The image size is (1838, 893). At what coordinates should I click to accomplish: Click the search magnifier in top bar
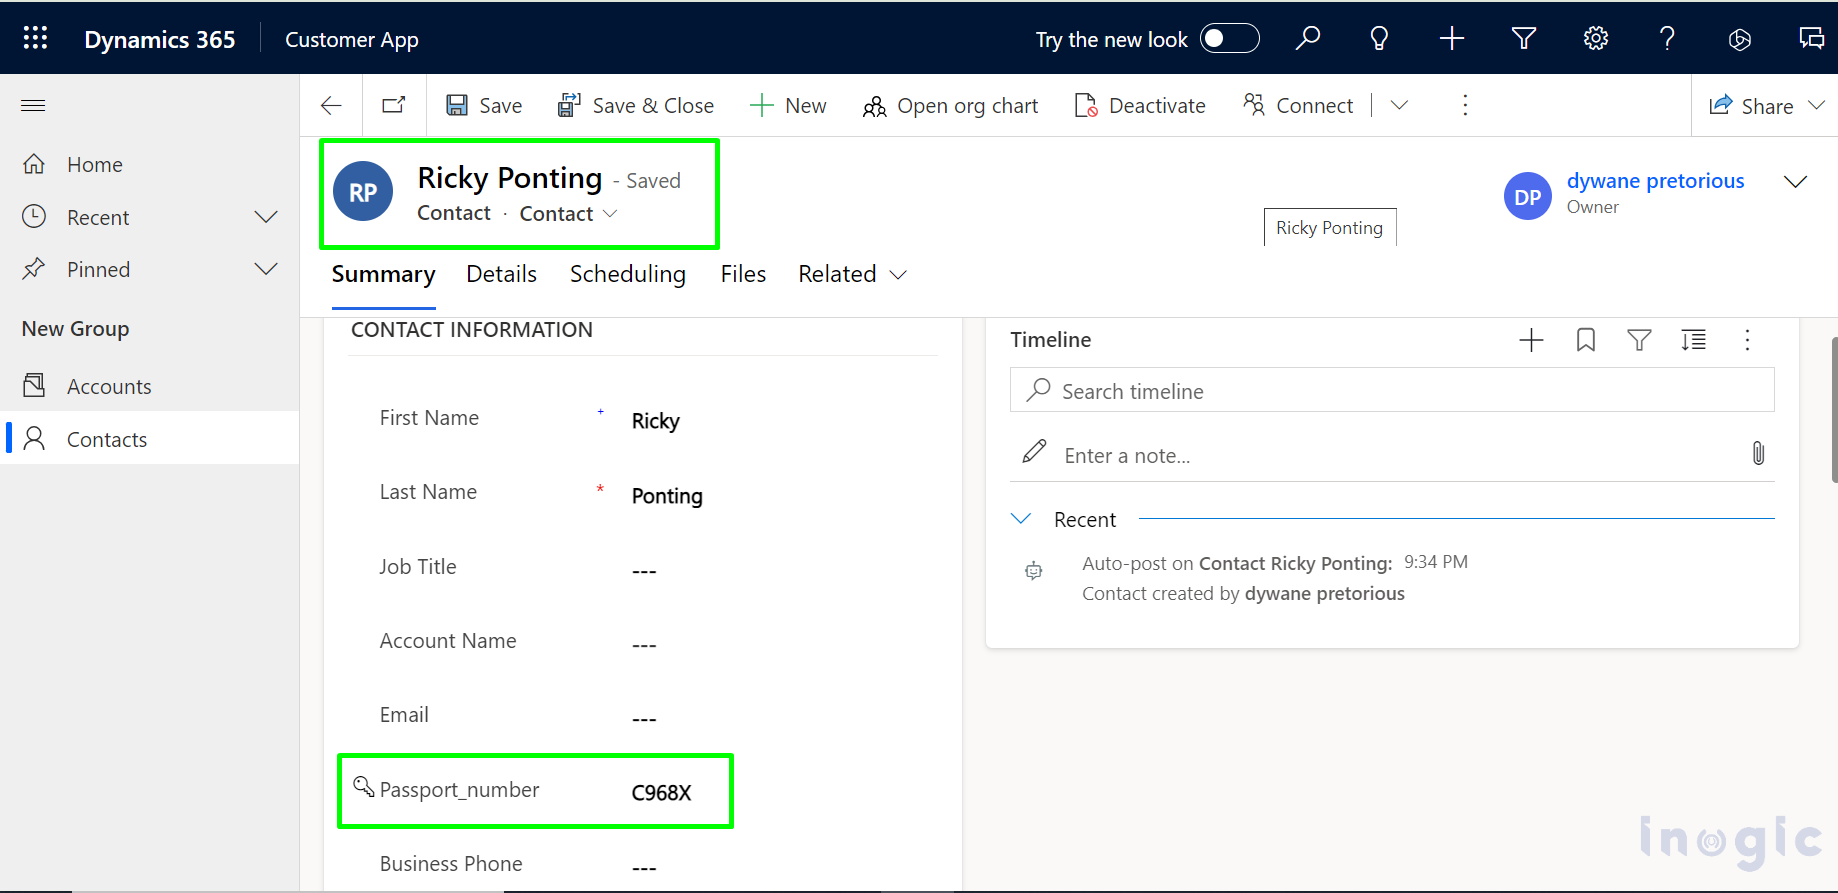click(1307, 38)
